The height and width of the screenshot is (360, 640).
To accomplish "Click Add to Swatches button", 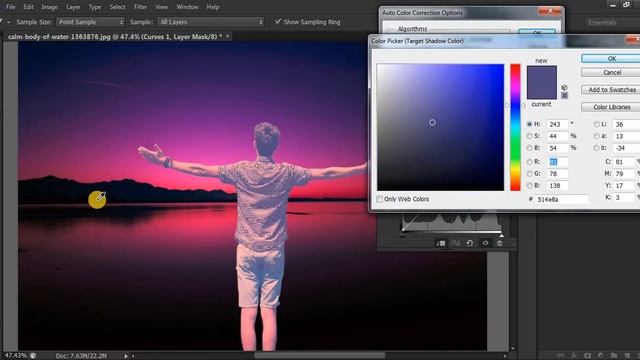I will click(611, 89).
